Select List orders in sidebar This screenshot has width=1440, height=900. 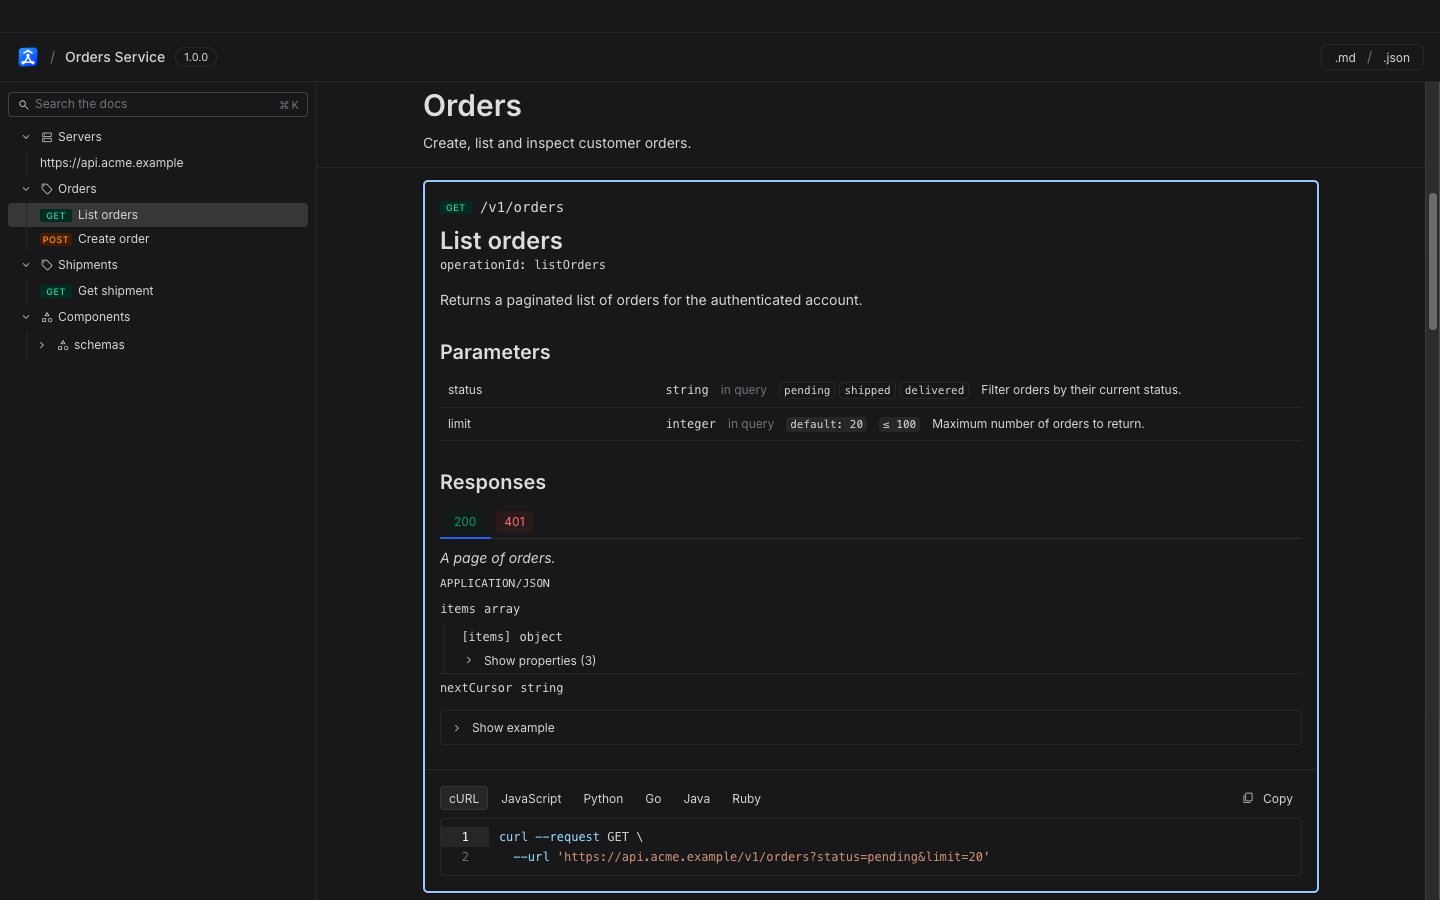158,215
